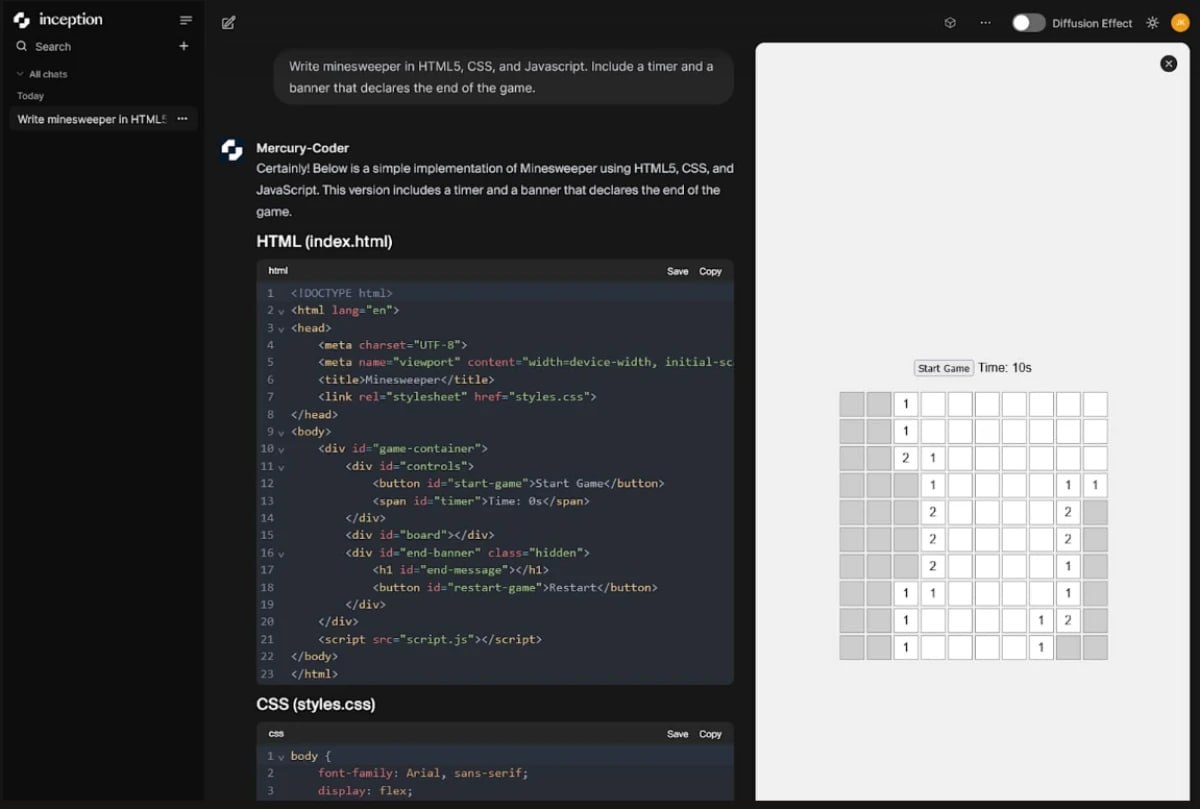Select the Write minesweeper chat in the sidebar
Screen dimensions: 1200x809
91,119
